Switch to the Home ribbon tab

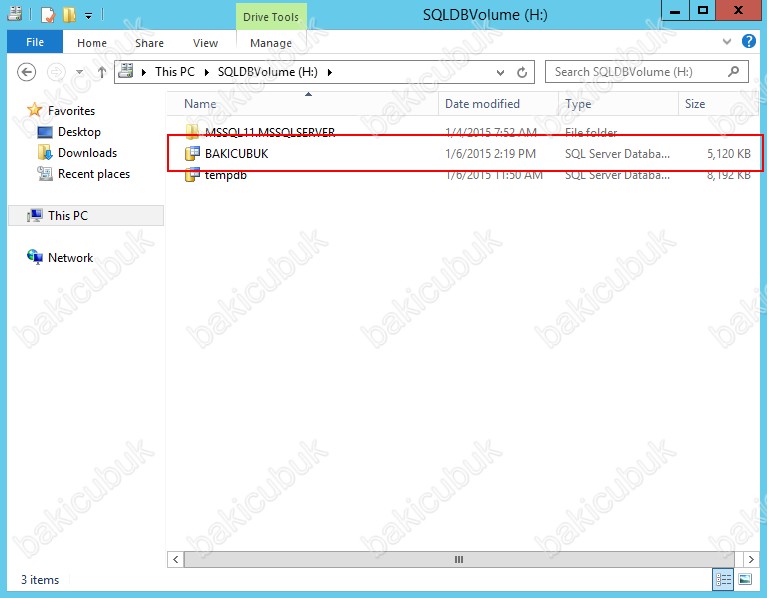[91, 43]
